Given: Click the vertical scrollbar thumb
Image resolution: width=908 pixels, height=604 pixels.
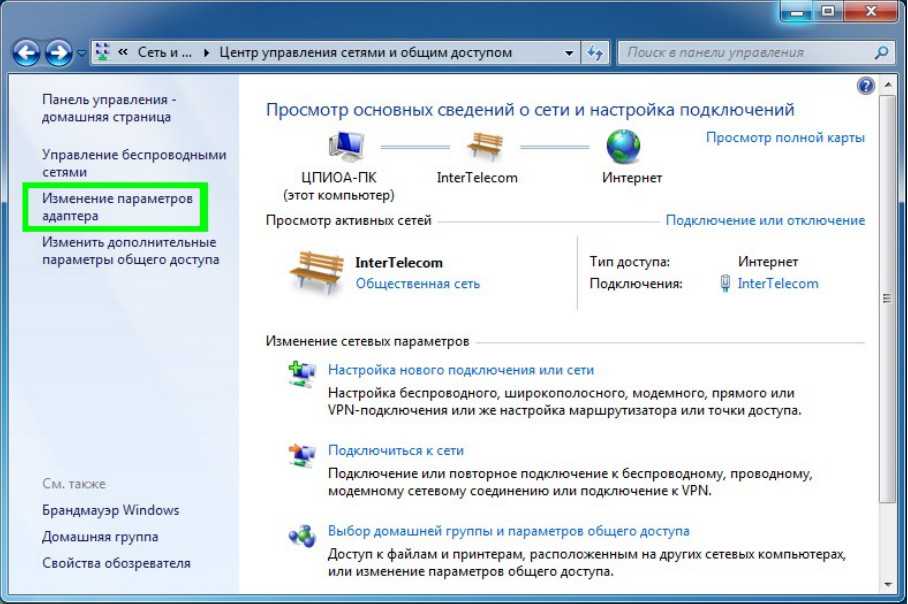Looking at the screenshot, I should [887, 298].
